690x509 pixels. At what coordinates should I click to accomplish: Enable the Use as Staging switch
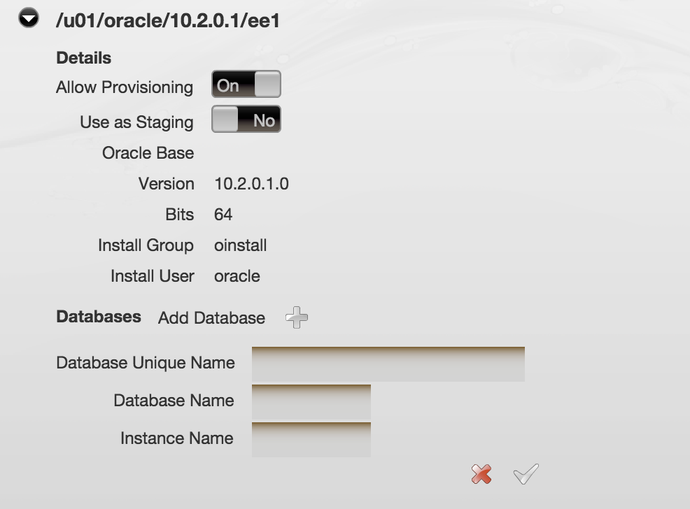(x=246, y=120)
